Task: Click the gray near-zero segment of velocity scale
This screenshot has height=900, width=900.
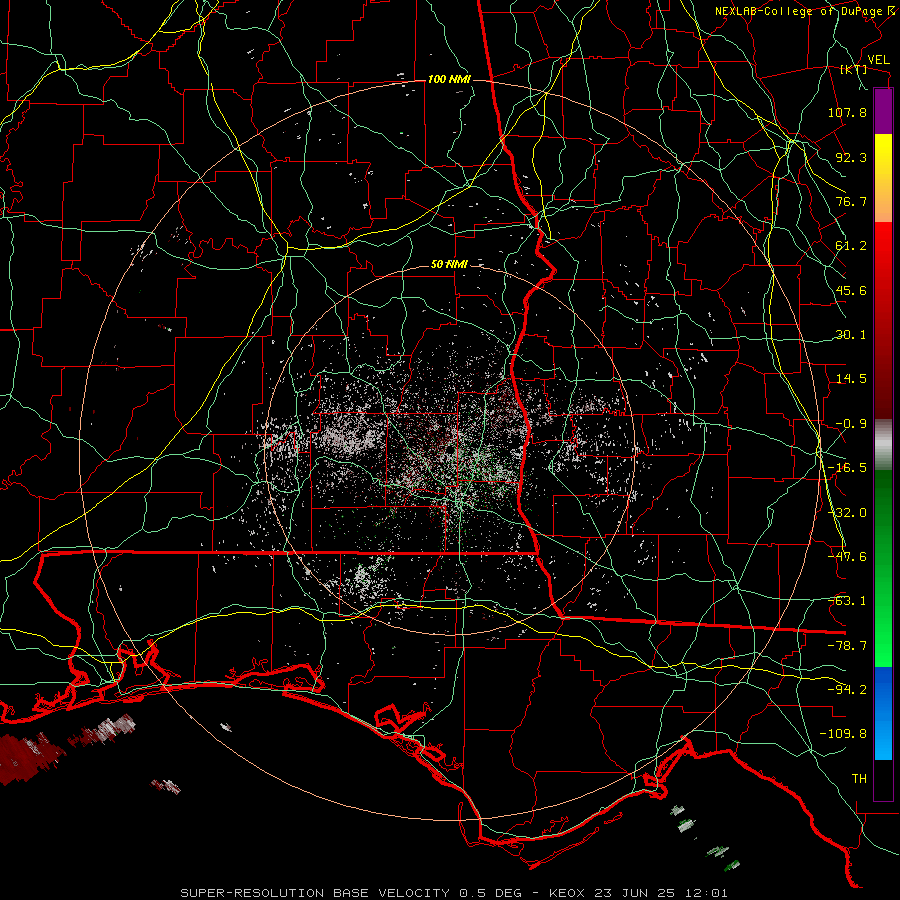Action: click(883, 445)
